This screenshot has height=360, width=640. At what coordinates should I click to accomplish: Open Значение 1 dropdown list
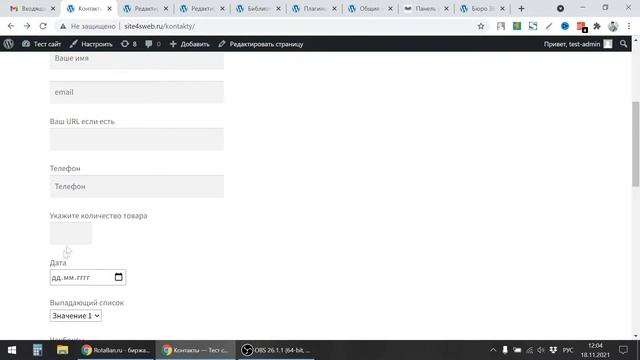tap(76, 316)
